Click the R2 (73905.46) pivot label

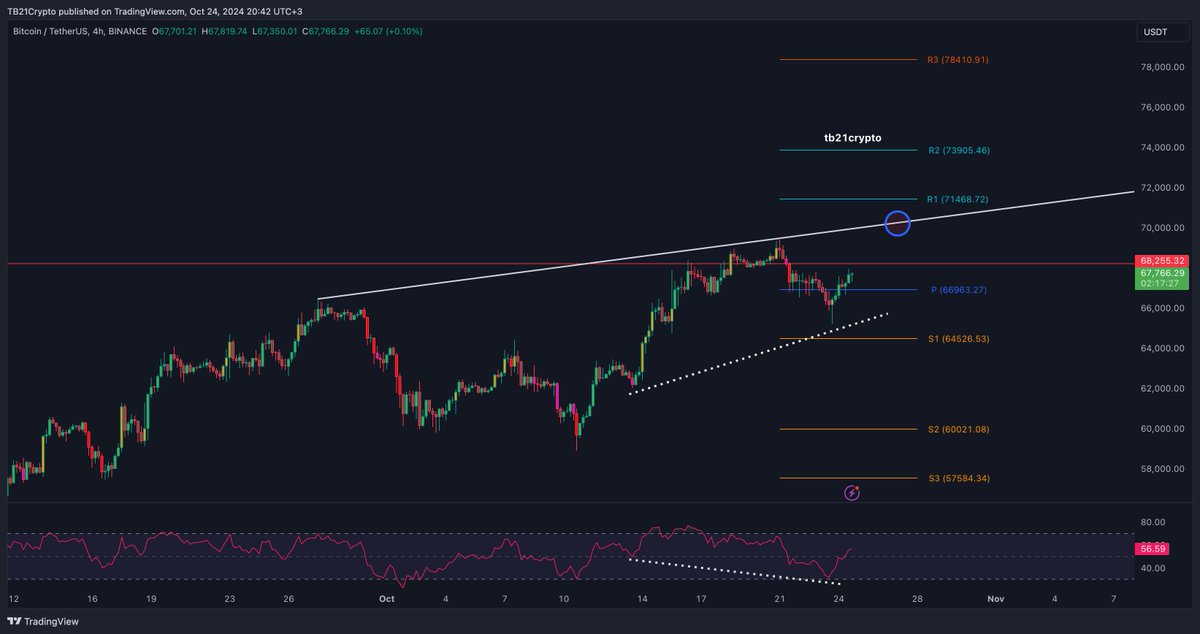coord(958,150)
